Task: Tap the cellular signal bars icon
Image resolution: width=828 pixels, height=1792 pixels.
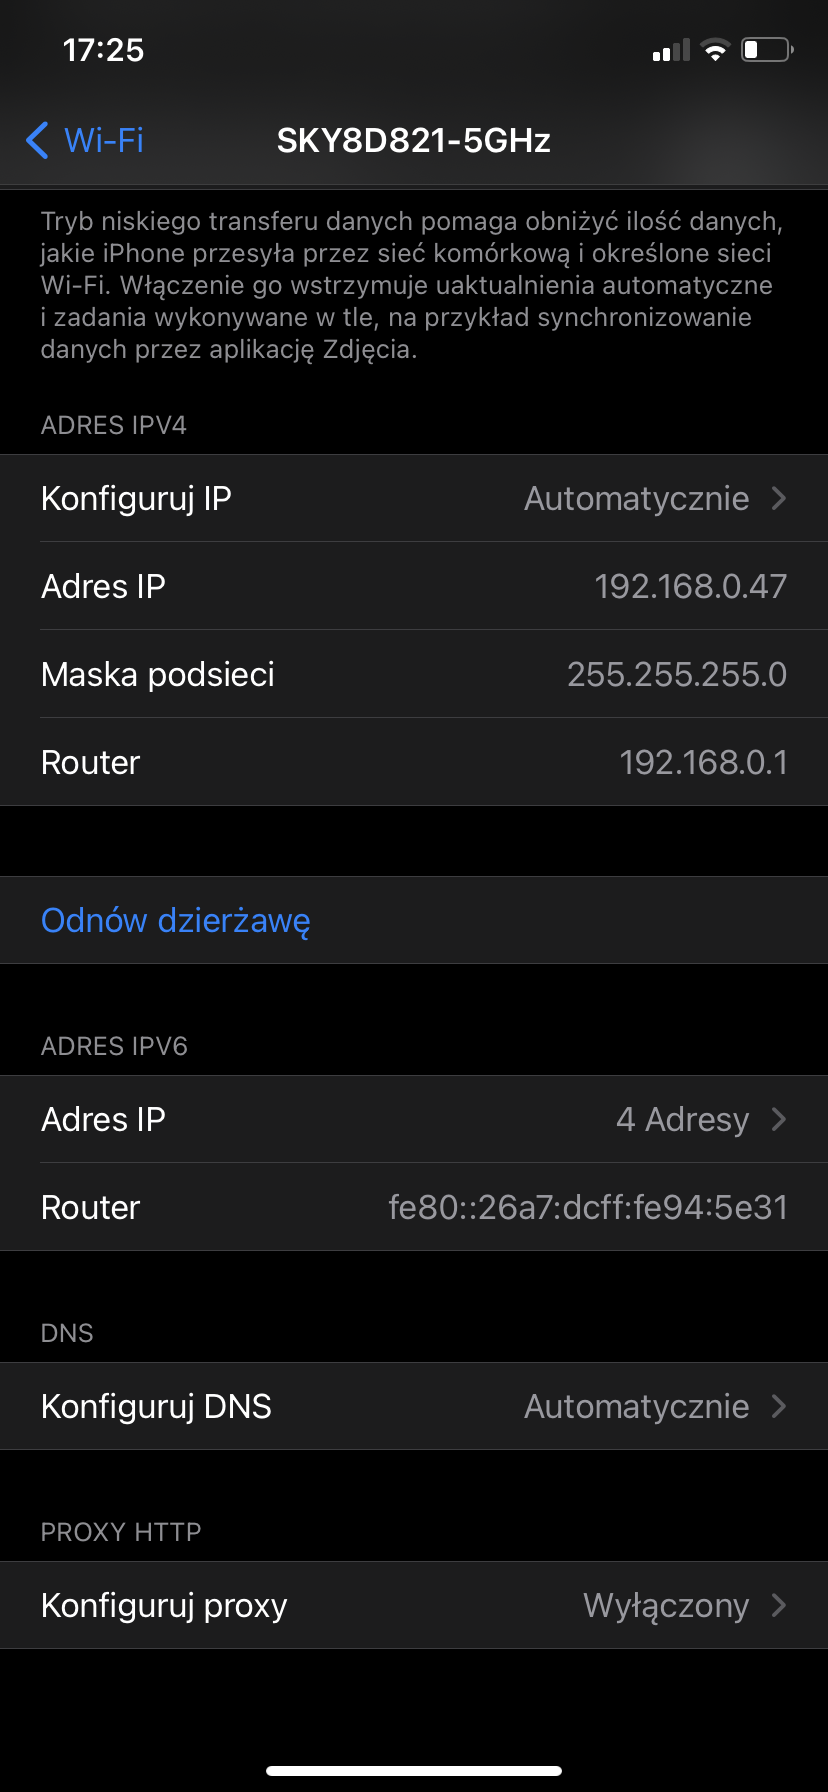Action: (671, 50)
